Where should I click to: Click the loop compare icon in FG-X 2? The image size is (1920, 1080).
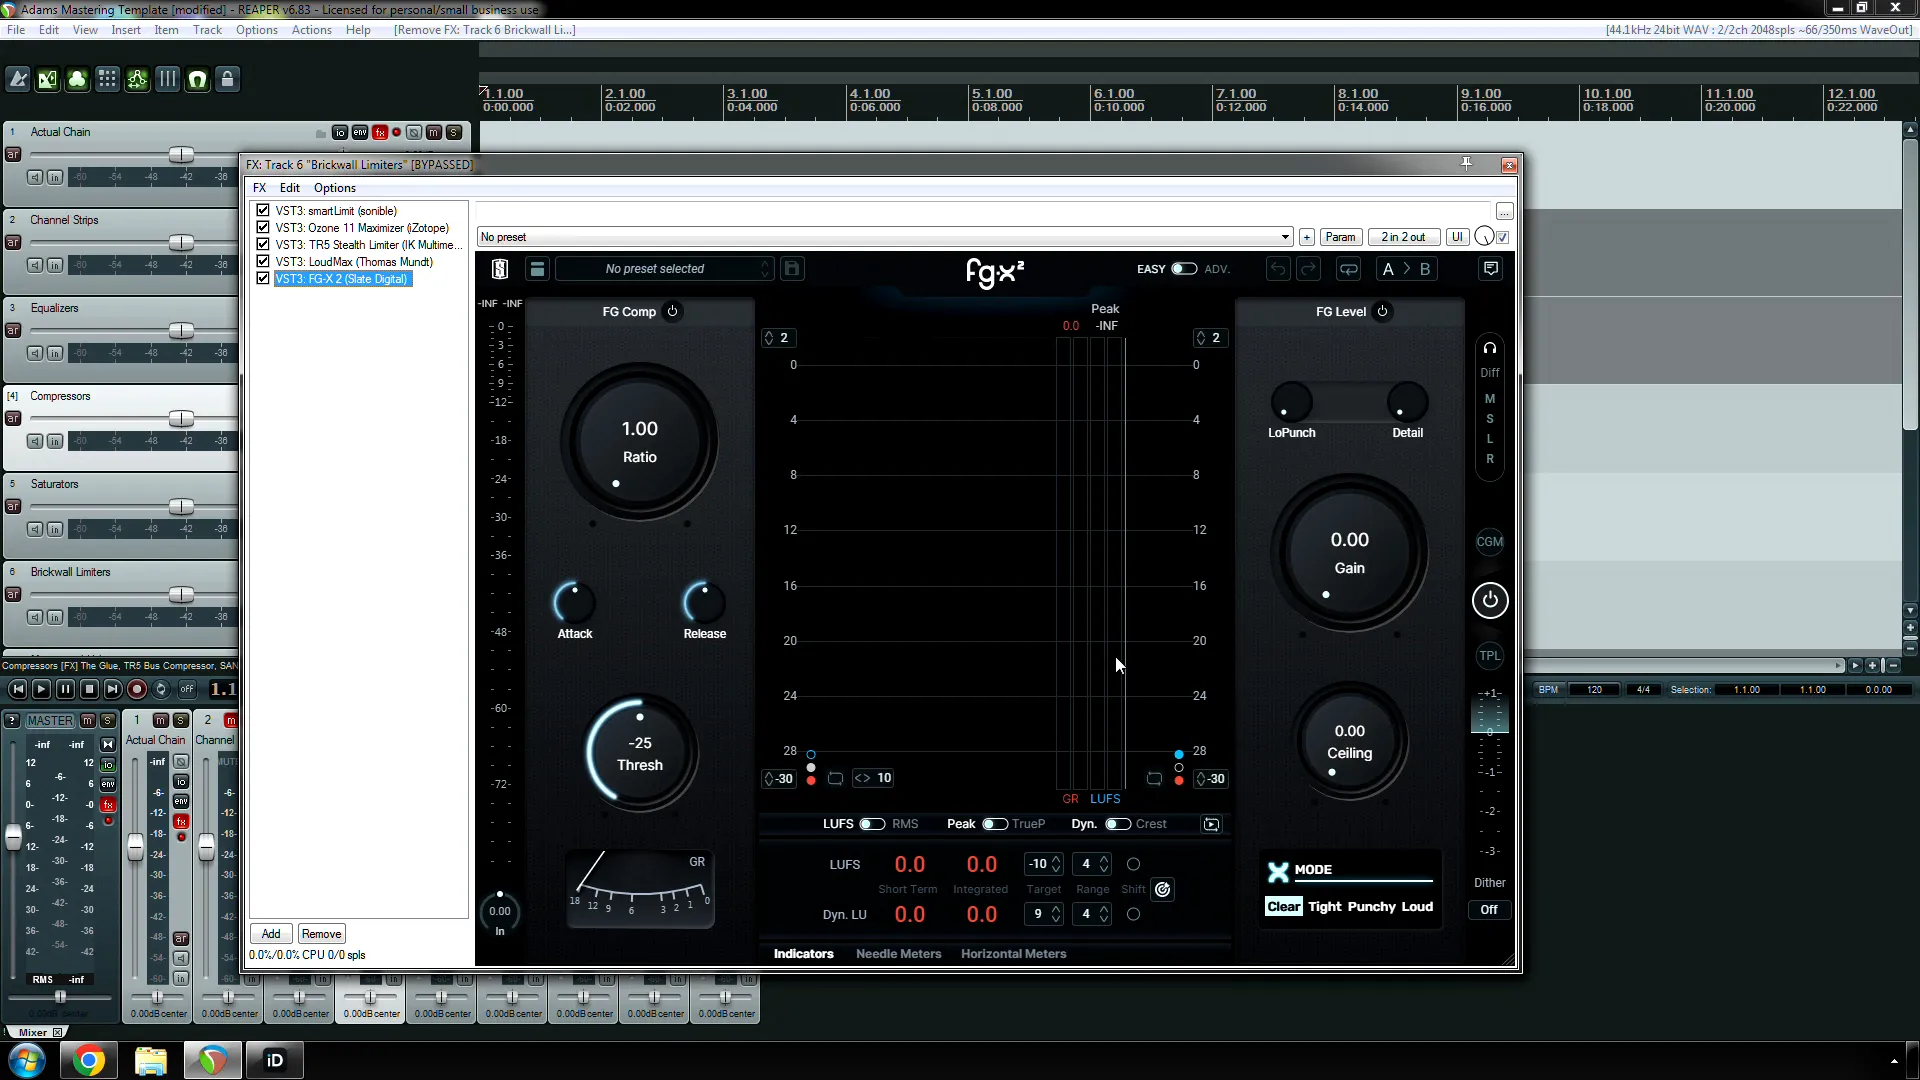click(1349, 269)
